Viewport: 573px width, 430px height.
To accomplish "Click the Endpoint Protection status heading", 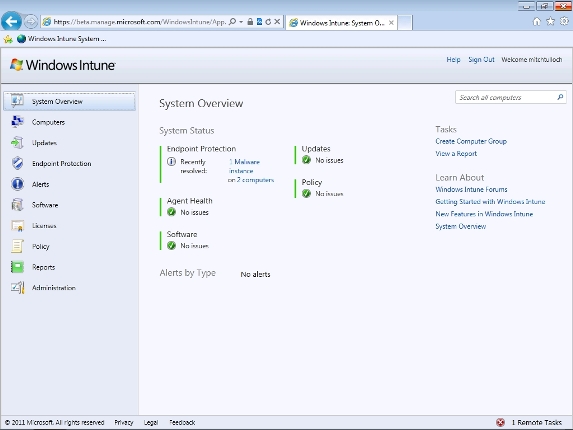I will pos(201,149).
